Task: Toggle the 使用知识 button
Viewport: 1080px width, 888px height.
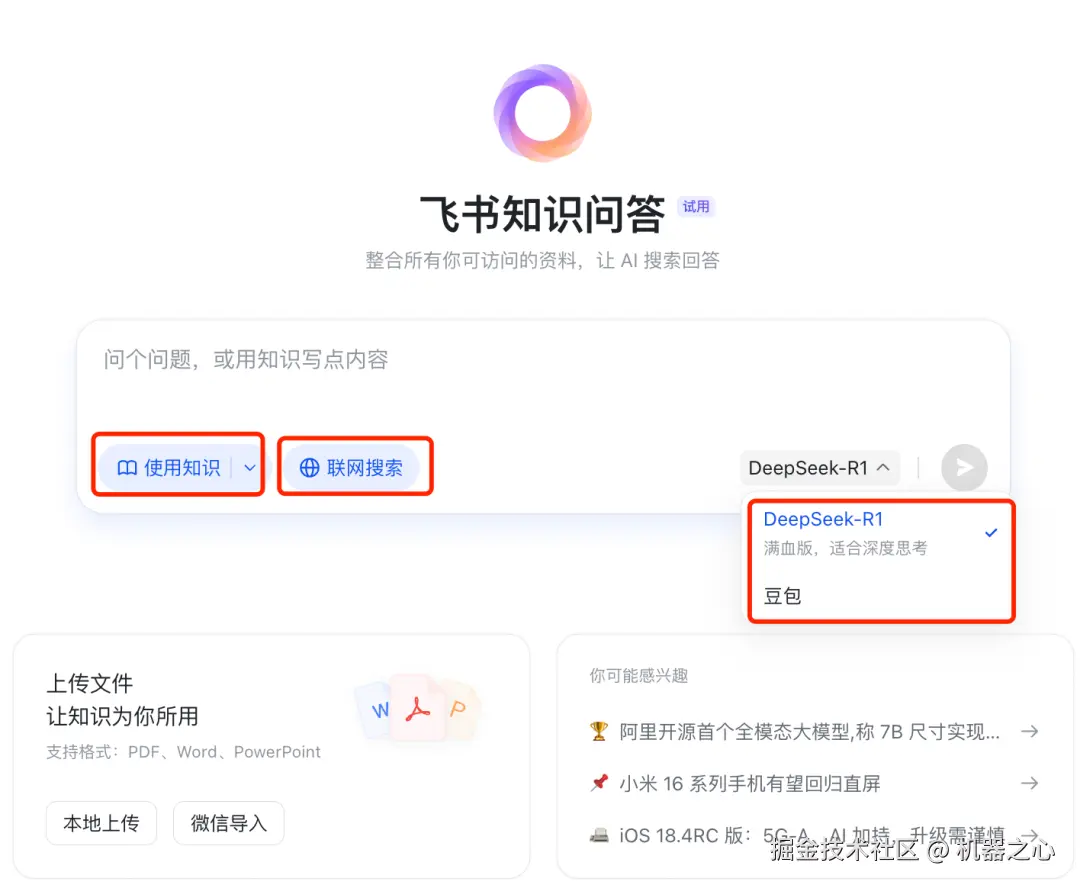Action: (168, 468)
